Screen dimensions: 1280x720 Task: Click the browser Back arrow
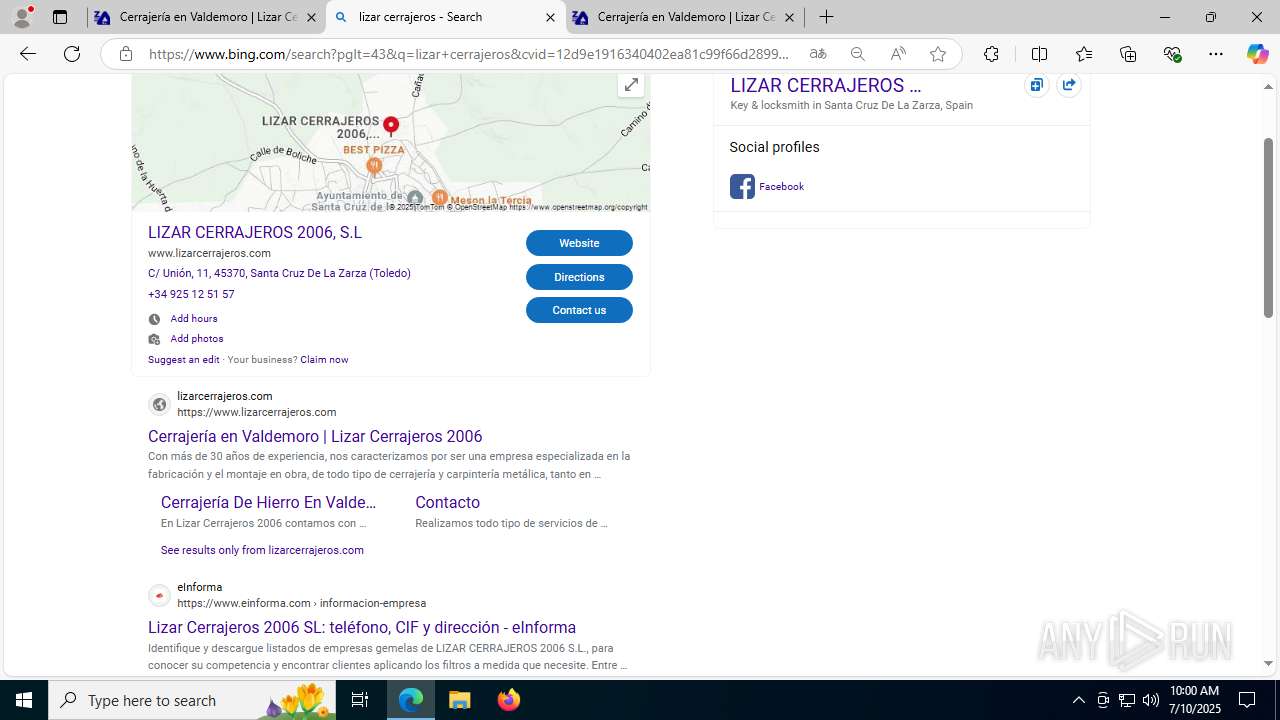click(x=28, y=54)
